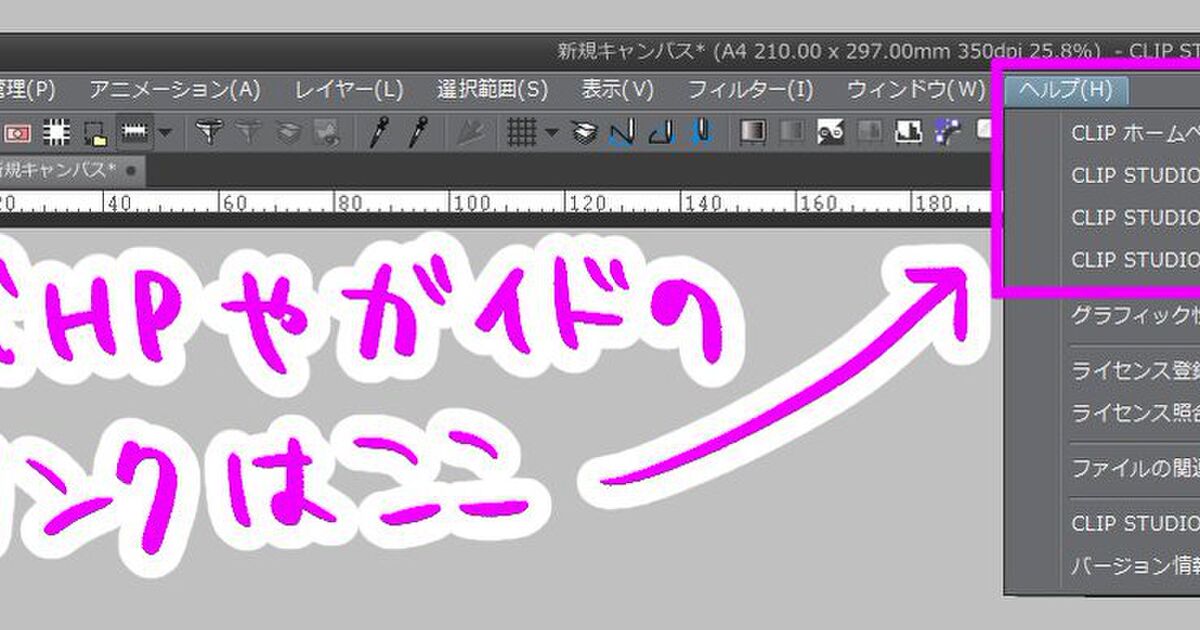Click the grid icon in the toolbar
1200x630 pixels.
click(x=522, y=132)
